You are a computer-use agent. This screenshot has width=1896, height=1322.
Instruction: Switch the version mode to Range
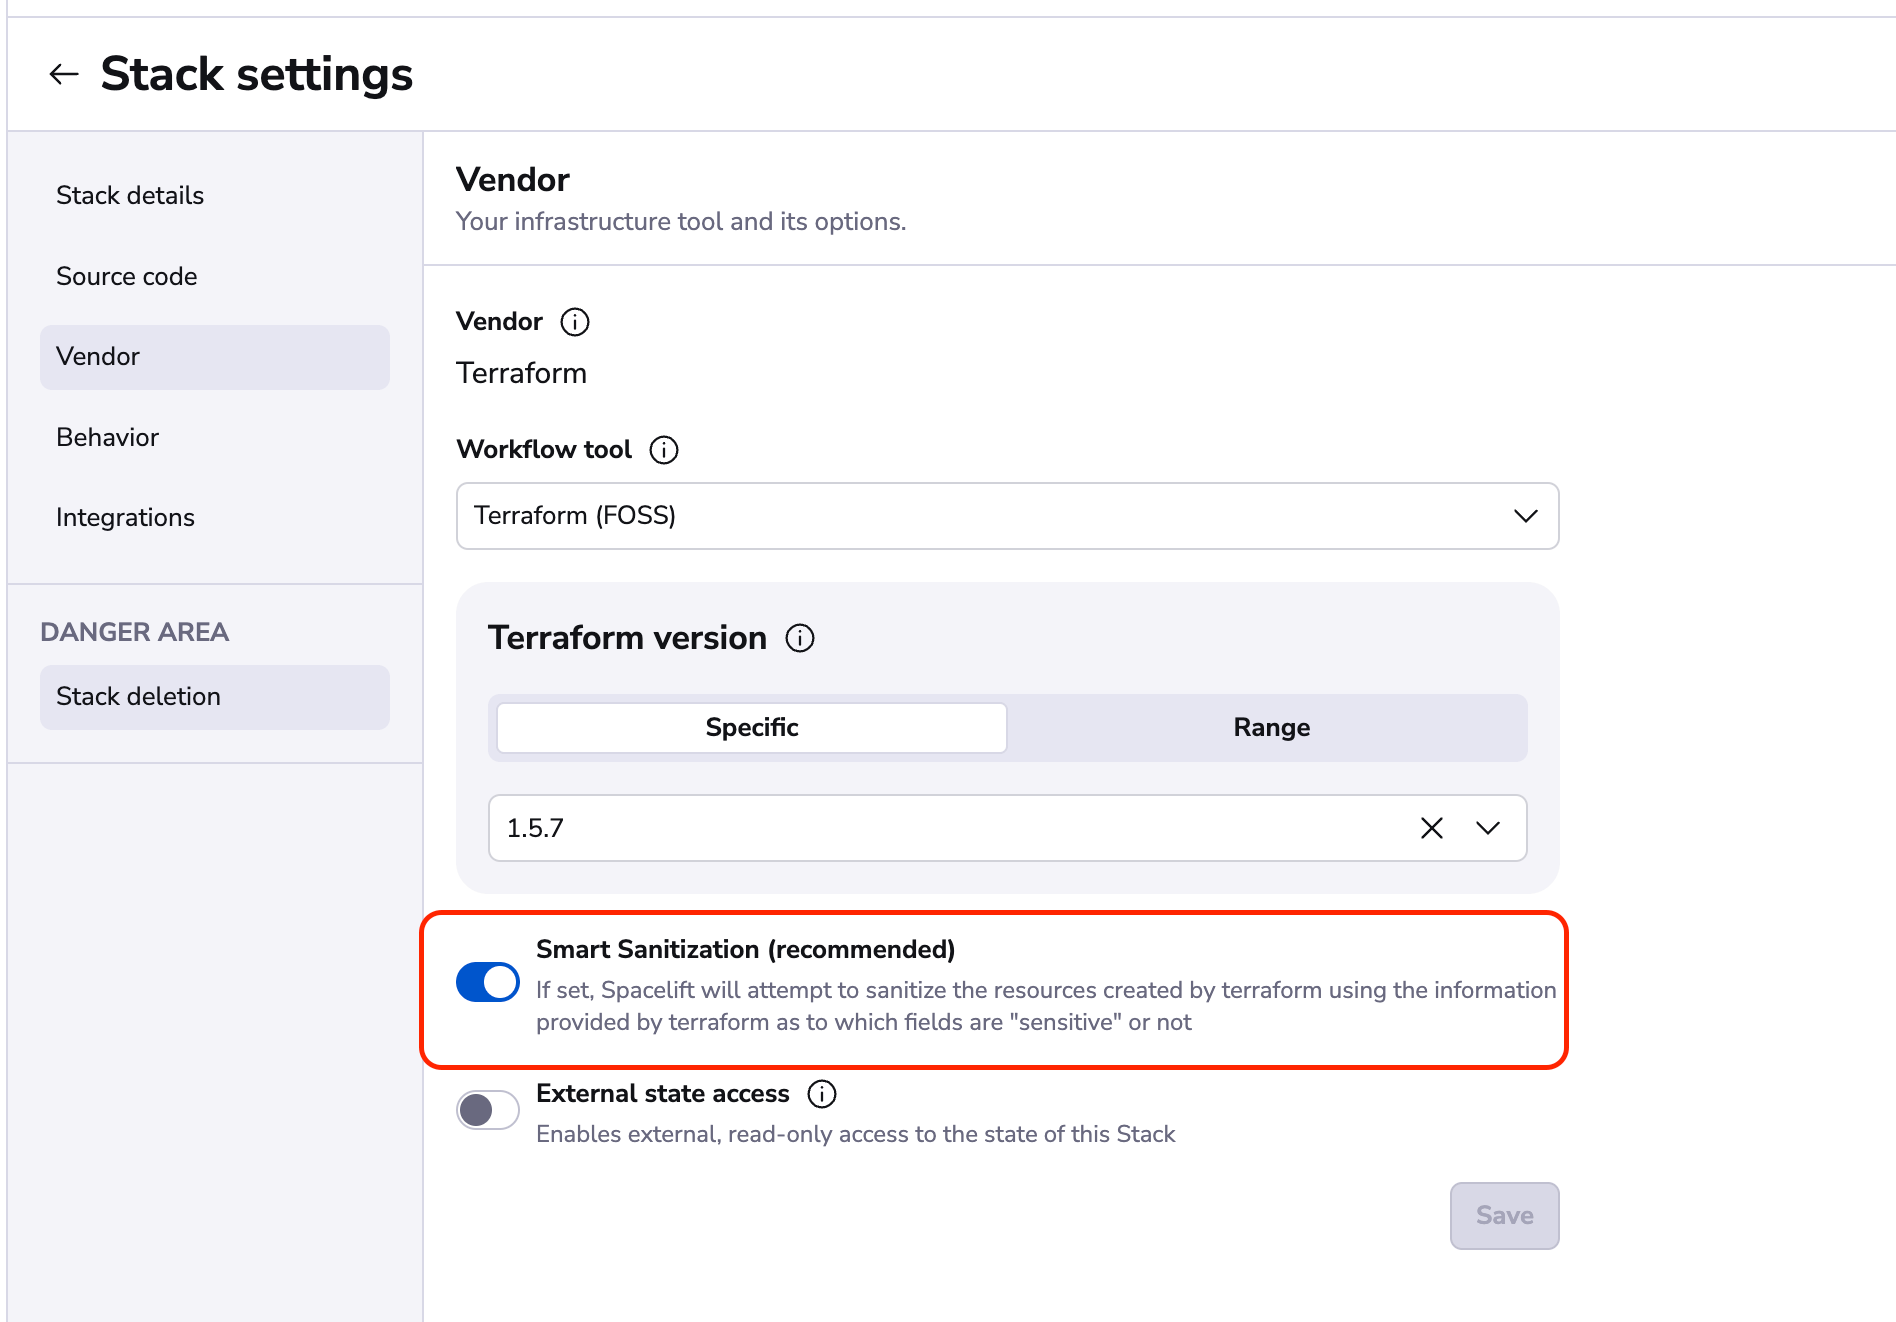tap(1271, 728)
